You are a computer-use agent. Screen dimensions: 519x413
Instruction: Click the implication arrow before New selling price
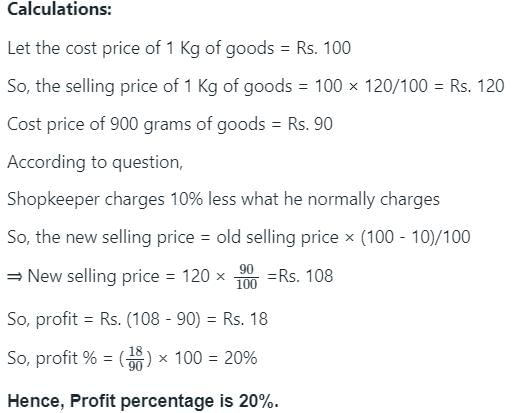[x=15, y=277]
